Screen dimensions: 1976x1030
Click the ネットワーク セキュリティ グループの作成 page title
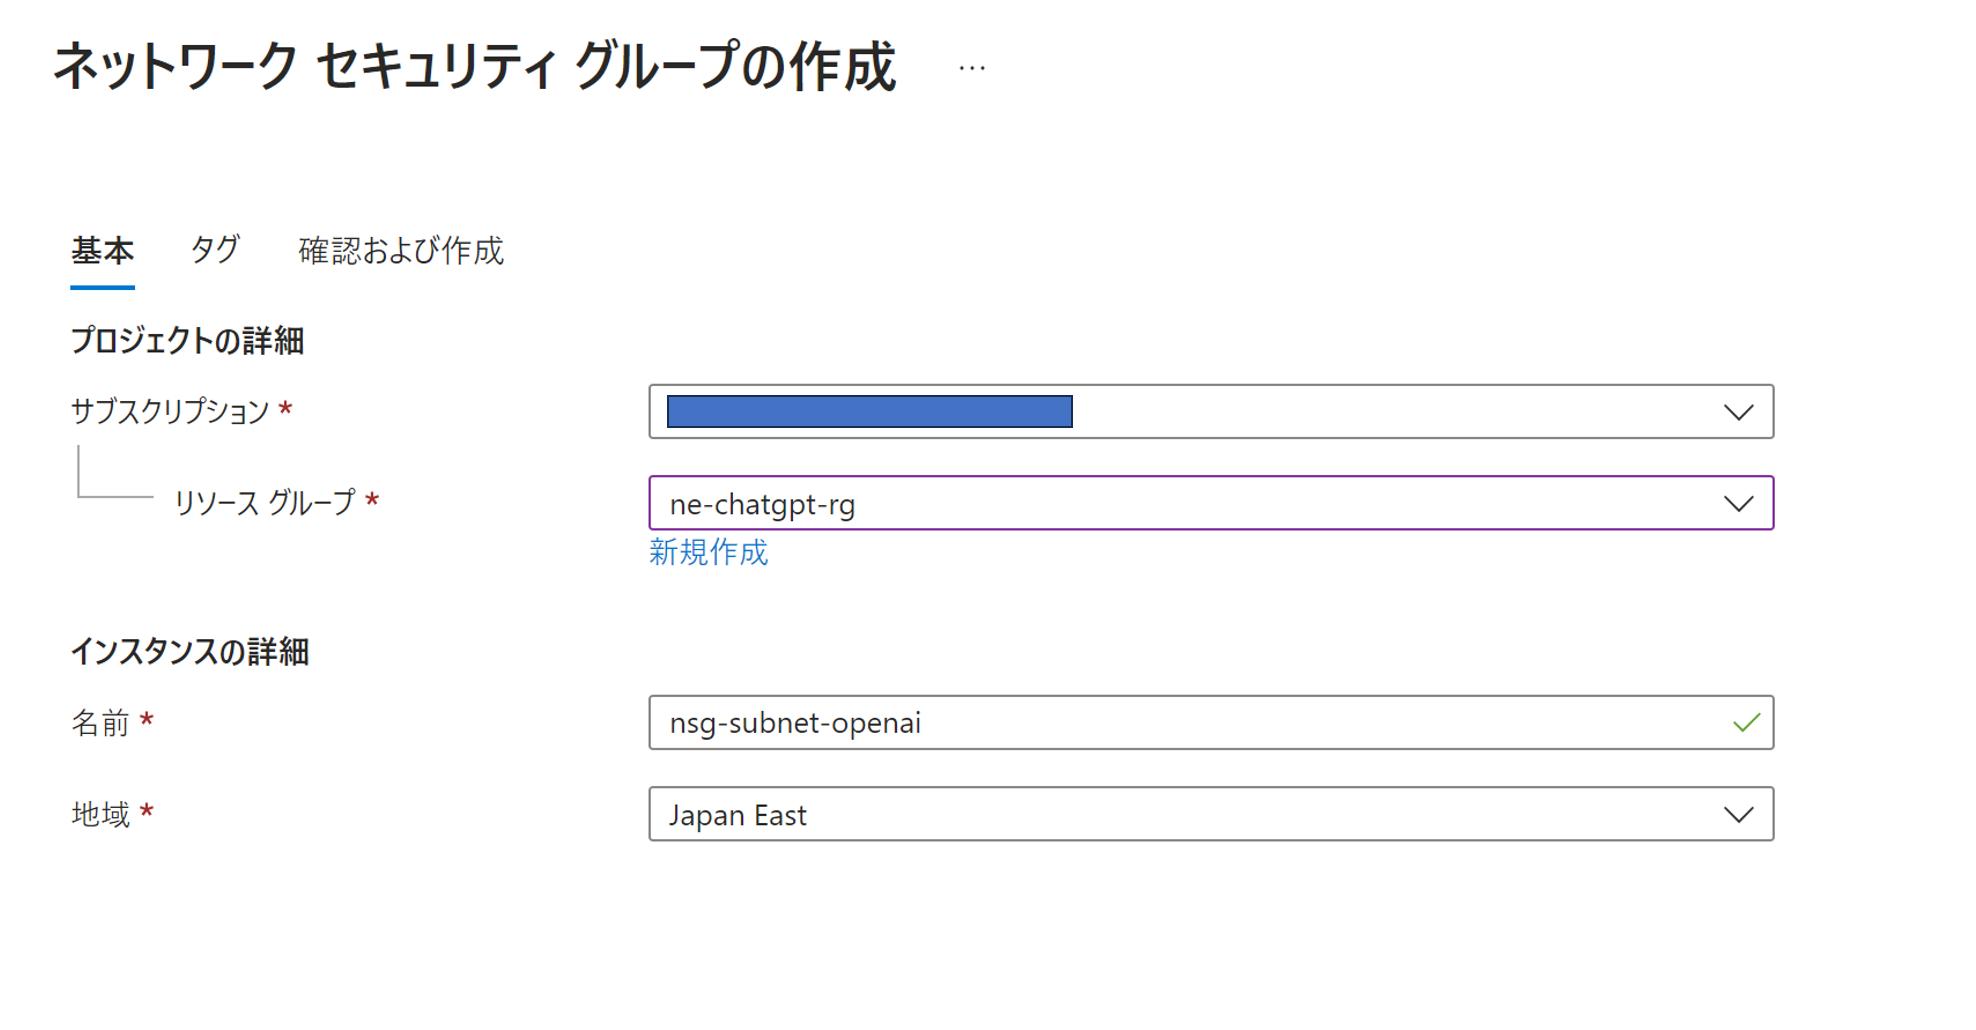tap(474, 68)
